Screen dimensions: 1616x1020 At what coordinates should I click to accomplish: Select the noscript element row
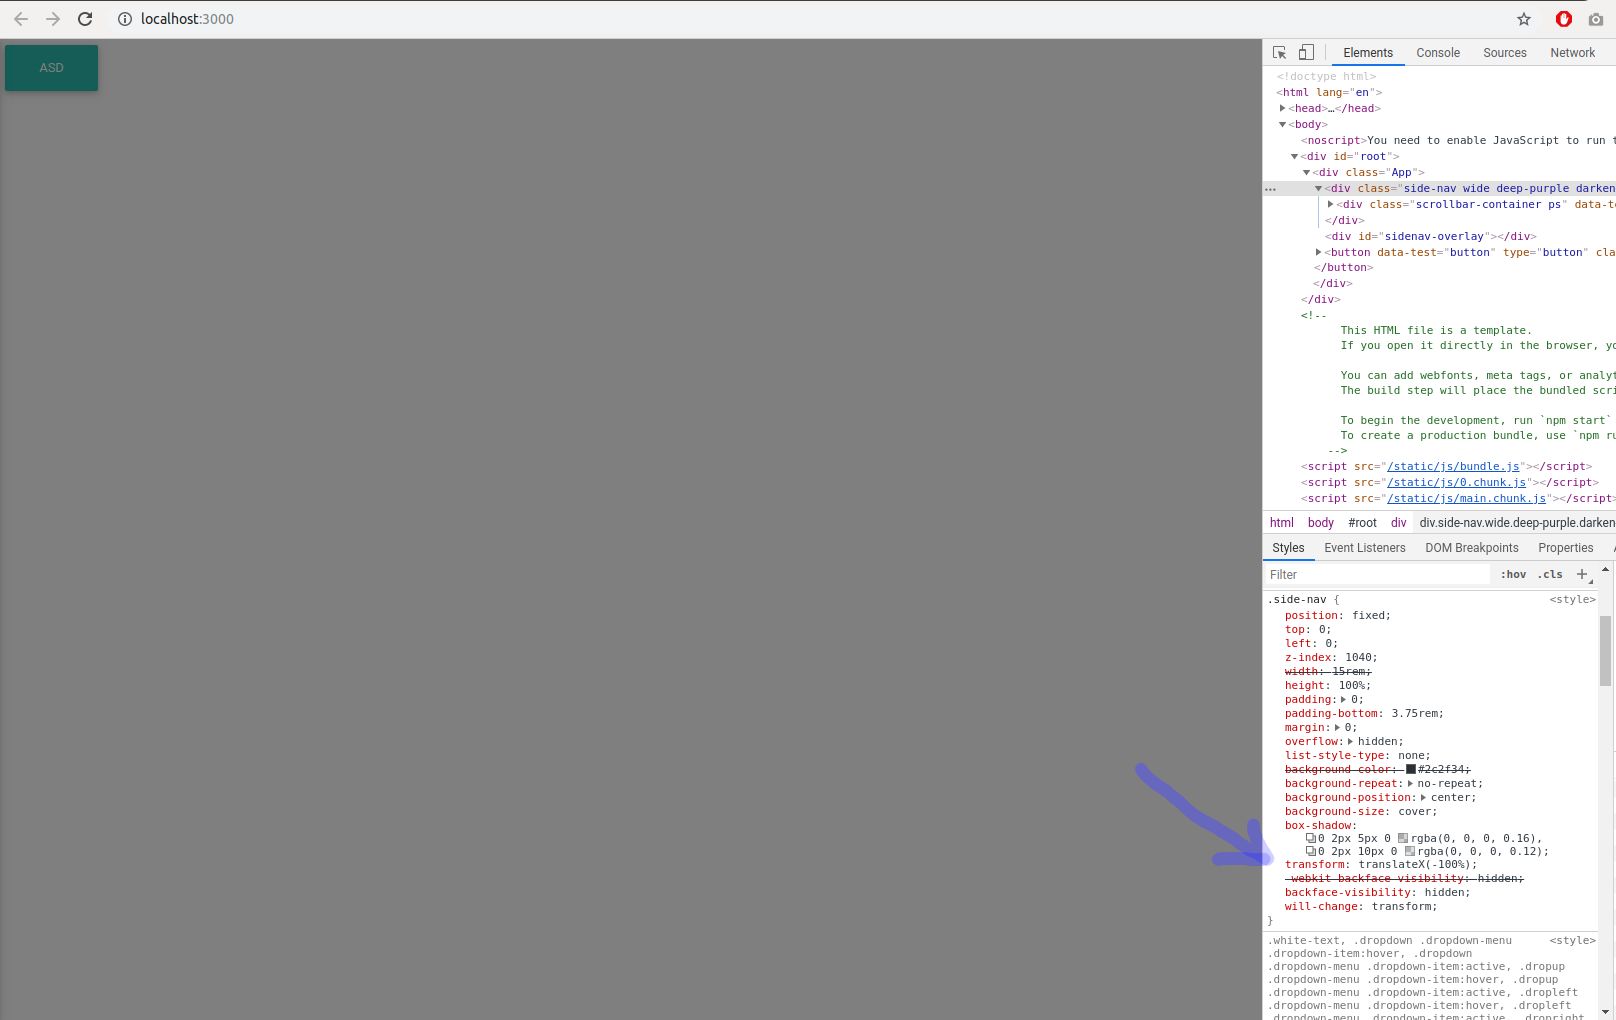(1456, 140)
